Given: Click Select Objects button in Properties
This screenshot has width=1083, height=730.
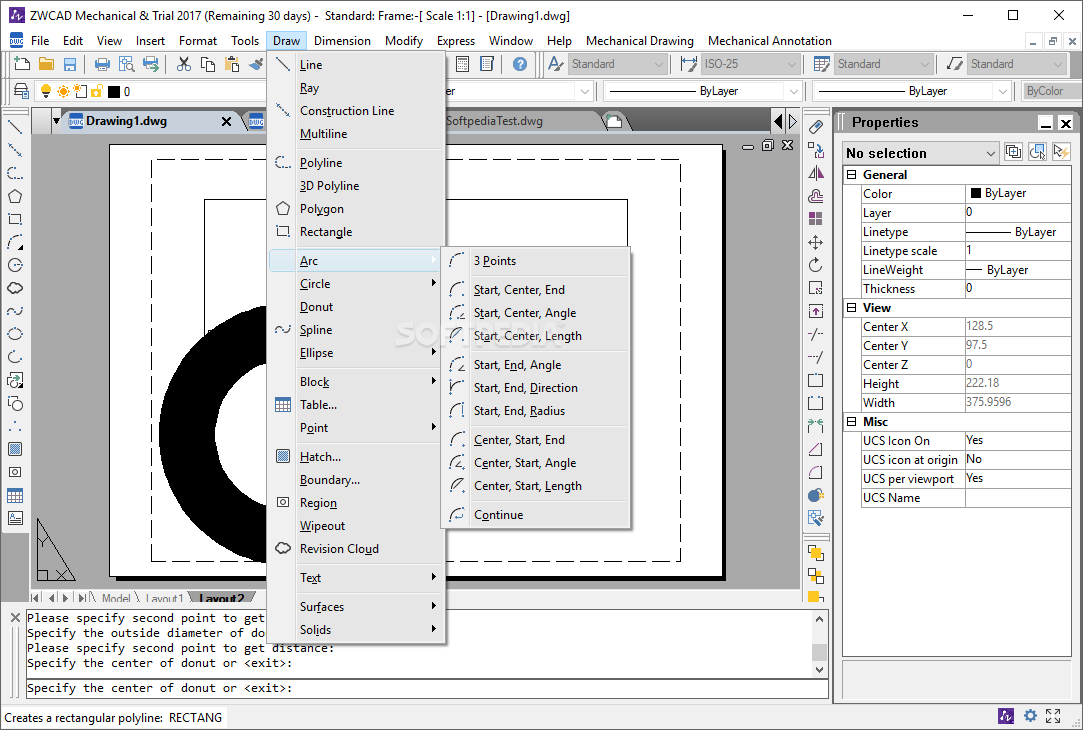Looking at the screenshot, I should (1037, 152).
